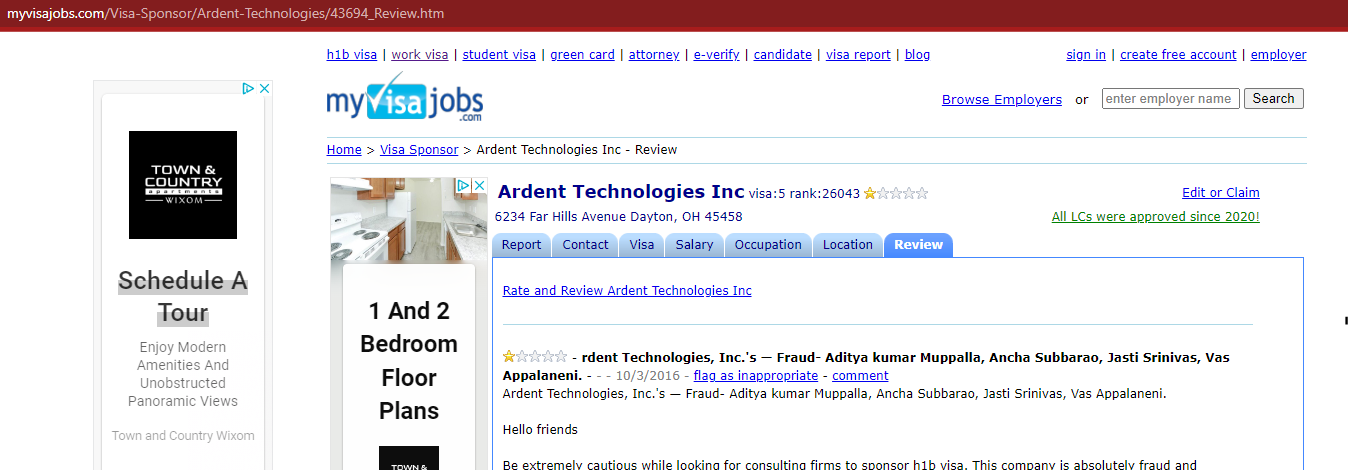Click Town & Country logo in left ad
The height and width of the screenshot is (470, 1348).
(x=183, y=185)
